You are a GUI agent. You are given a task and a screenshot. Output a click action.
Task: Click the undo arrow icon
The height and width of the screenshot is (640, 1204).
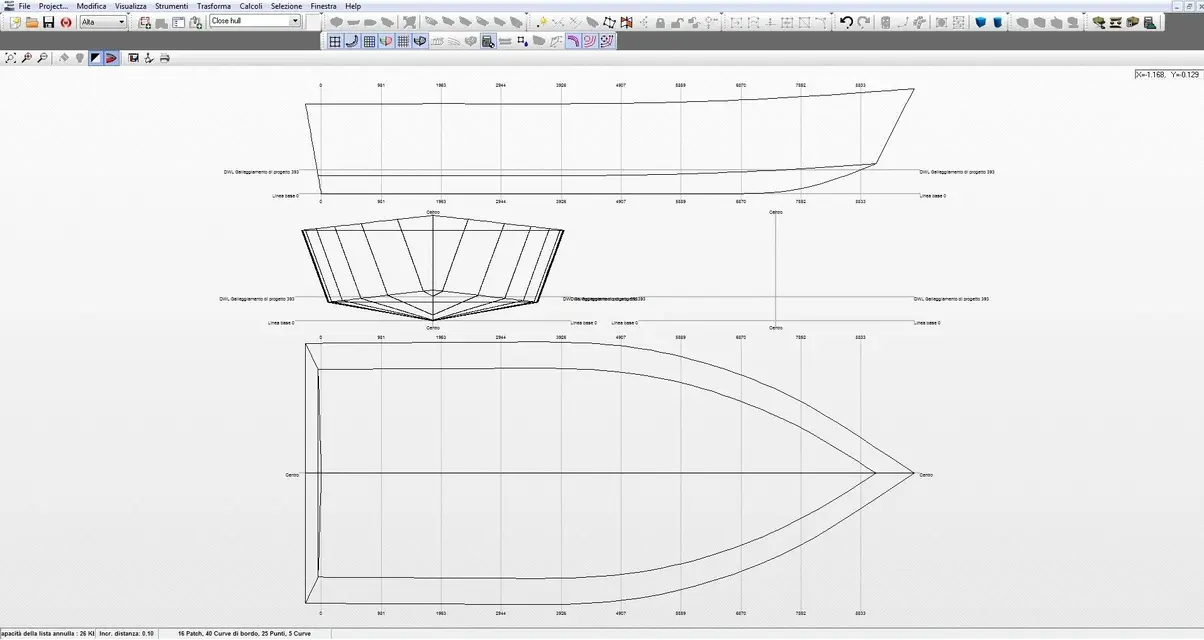pyautogui.click(x=846, y=22)
